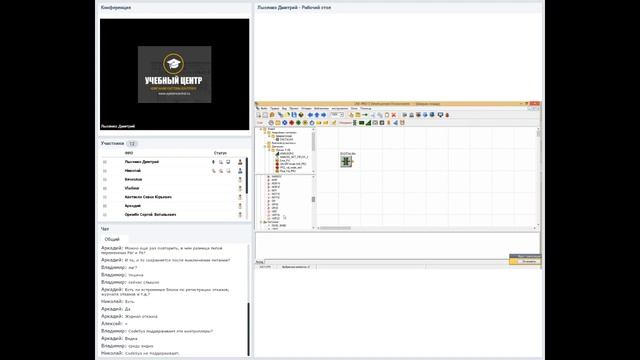Image resolution: width=640 pixels, height=360 pixels.
Task: Open the Окно menu in the IDE
Action: click(354, 109)
